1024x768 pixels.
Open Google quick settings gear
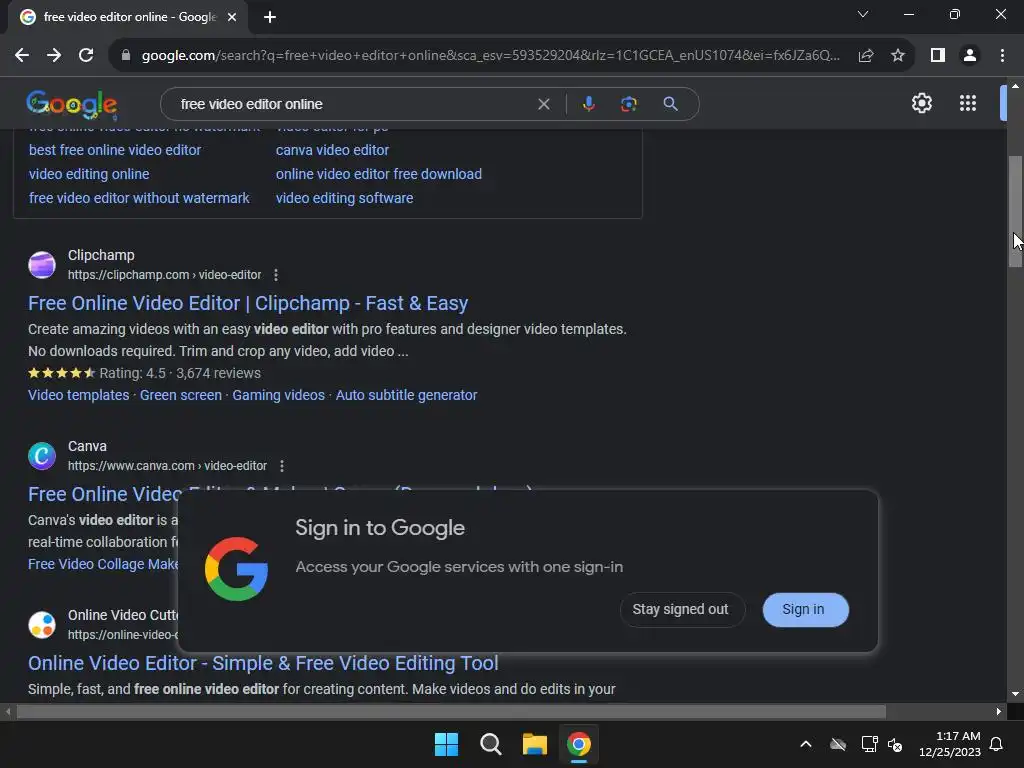tap(921, 103)
